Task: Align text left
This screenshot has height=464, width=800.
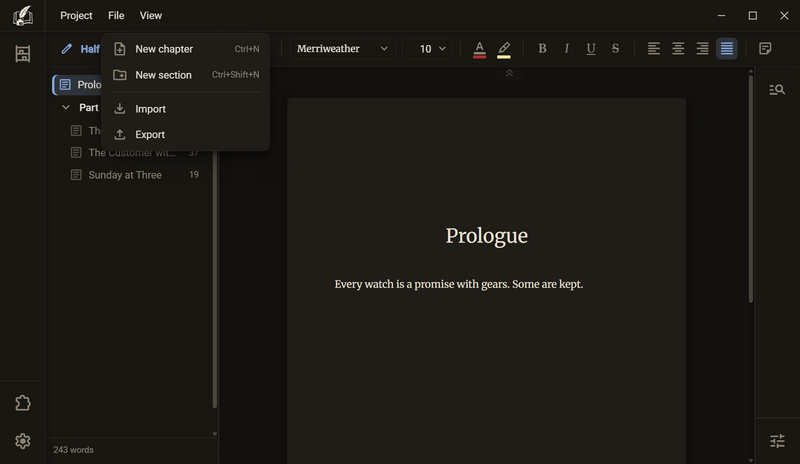Action: [654, 48]
